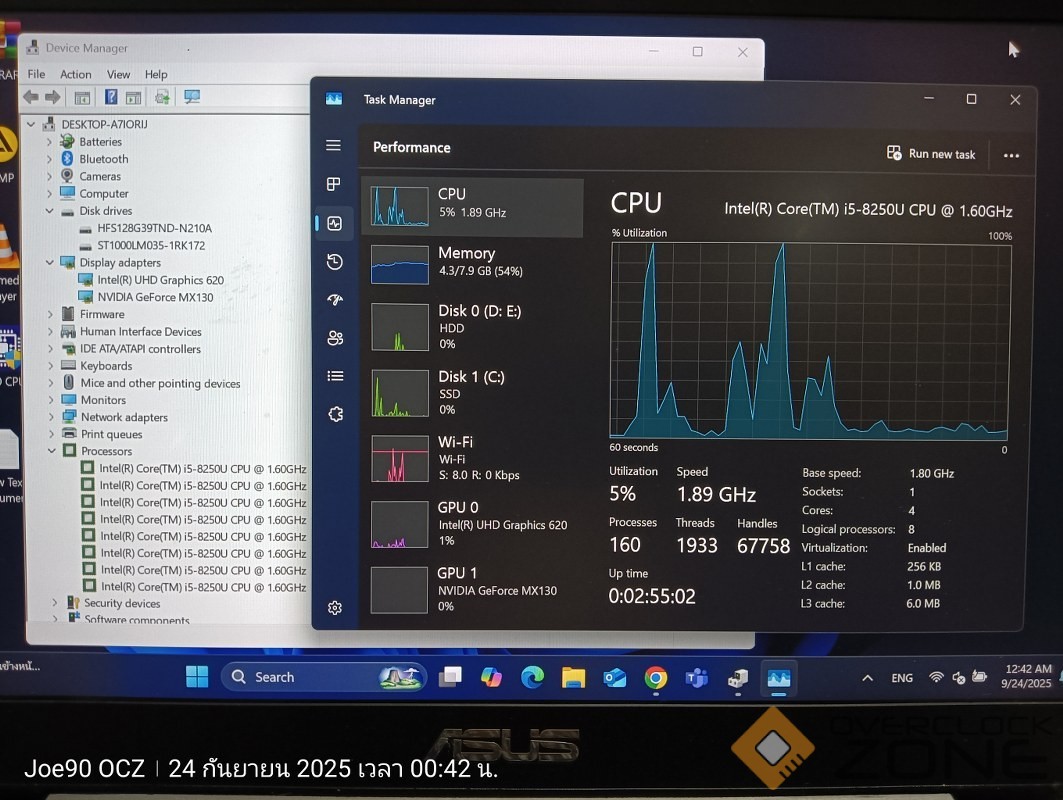The width and height of the screenshot is (1063, 800).
Task: Select Print queues category
Action: pyautogui.click(x=112, y=434)
